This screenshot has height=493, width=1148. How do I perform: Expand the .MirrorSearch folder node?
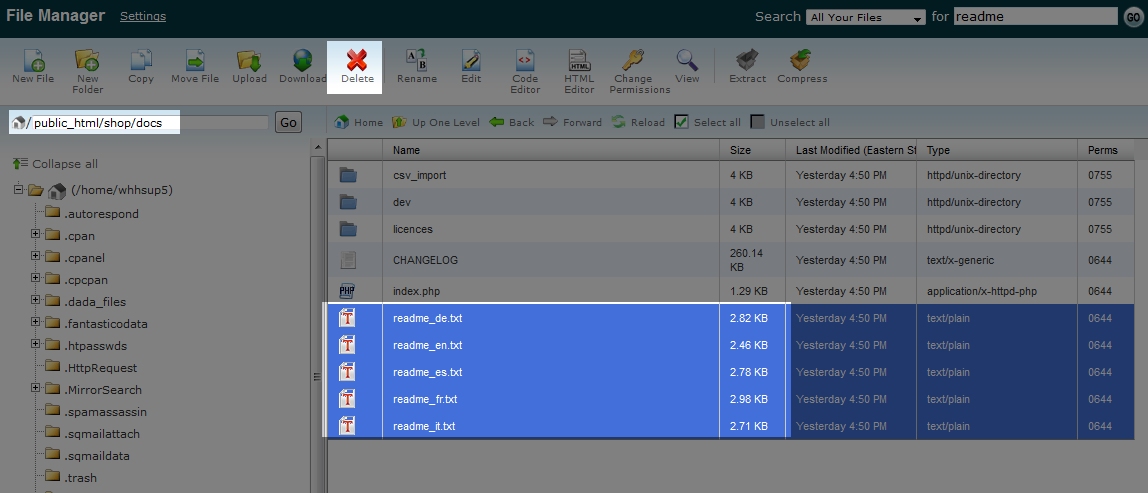coord(36,389)
